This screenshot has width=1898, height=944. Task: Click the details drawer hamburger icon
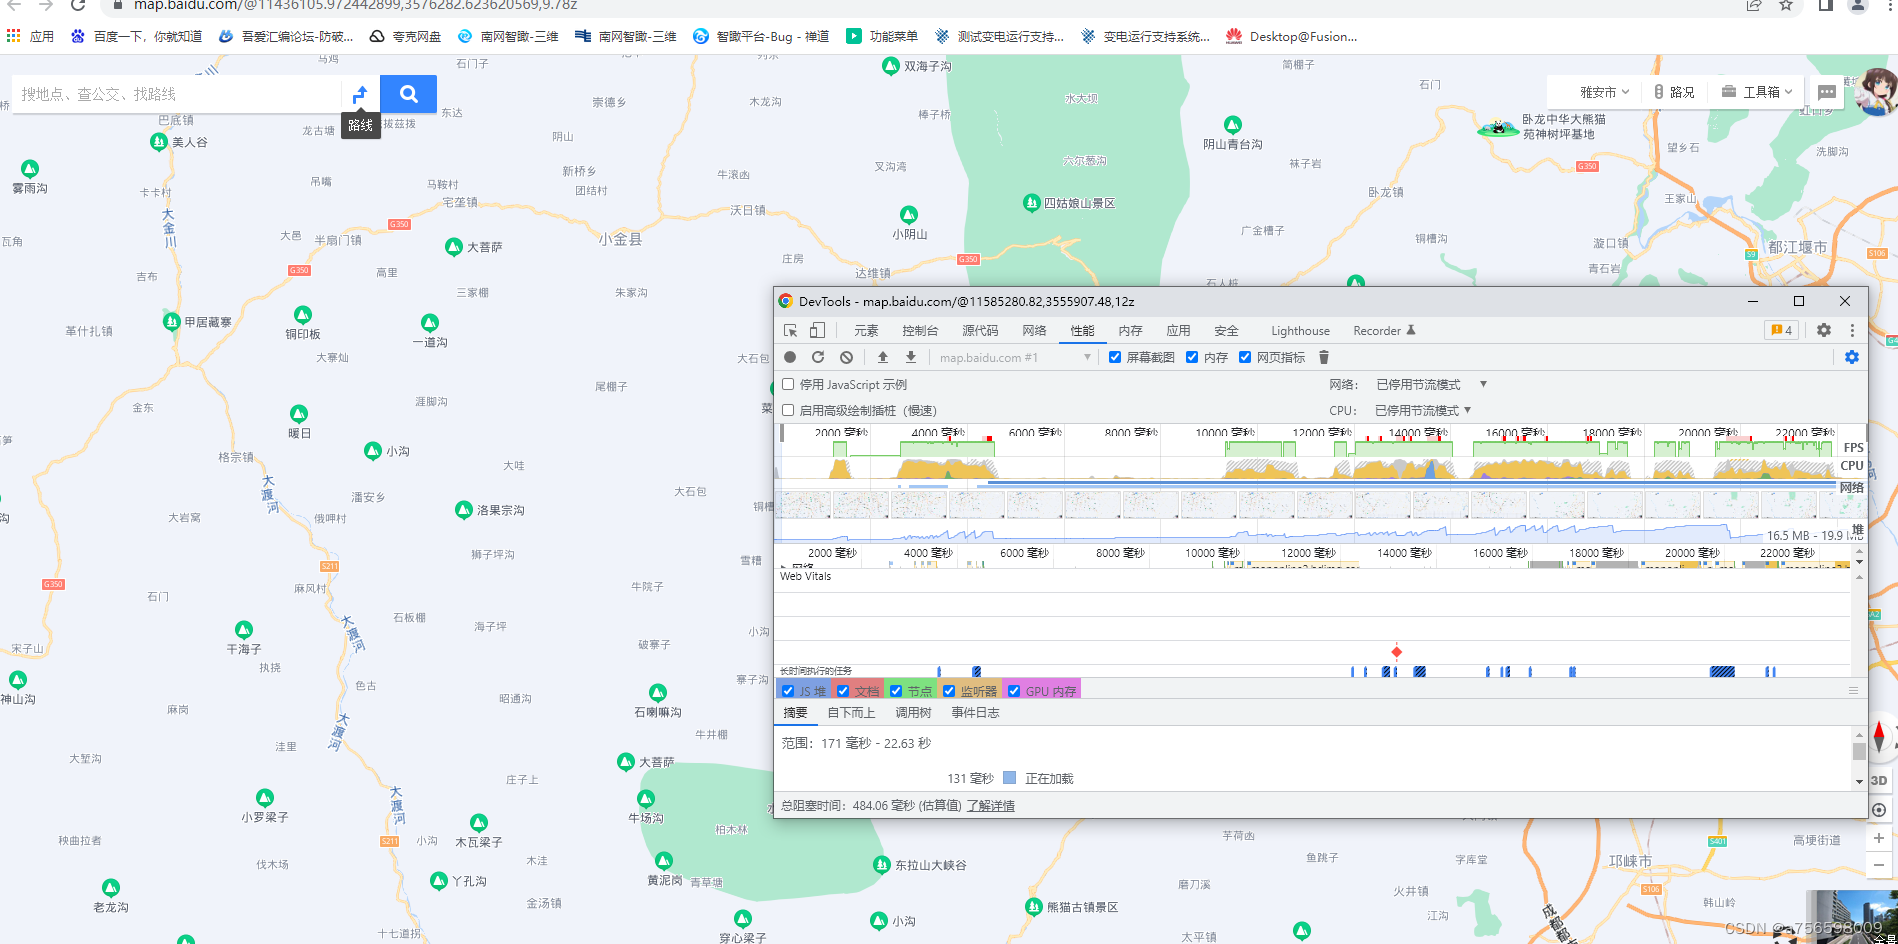1853,690
